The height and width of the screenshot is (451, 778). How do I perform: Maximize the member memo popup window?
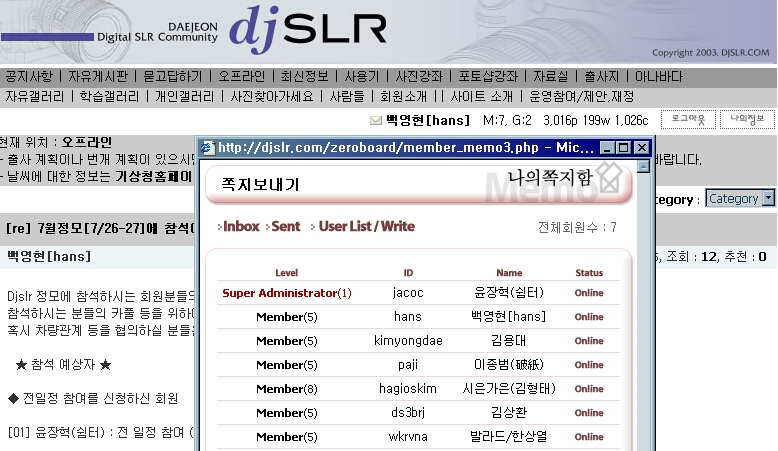tap(622, 148)
